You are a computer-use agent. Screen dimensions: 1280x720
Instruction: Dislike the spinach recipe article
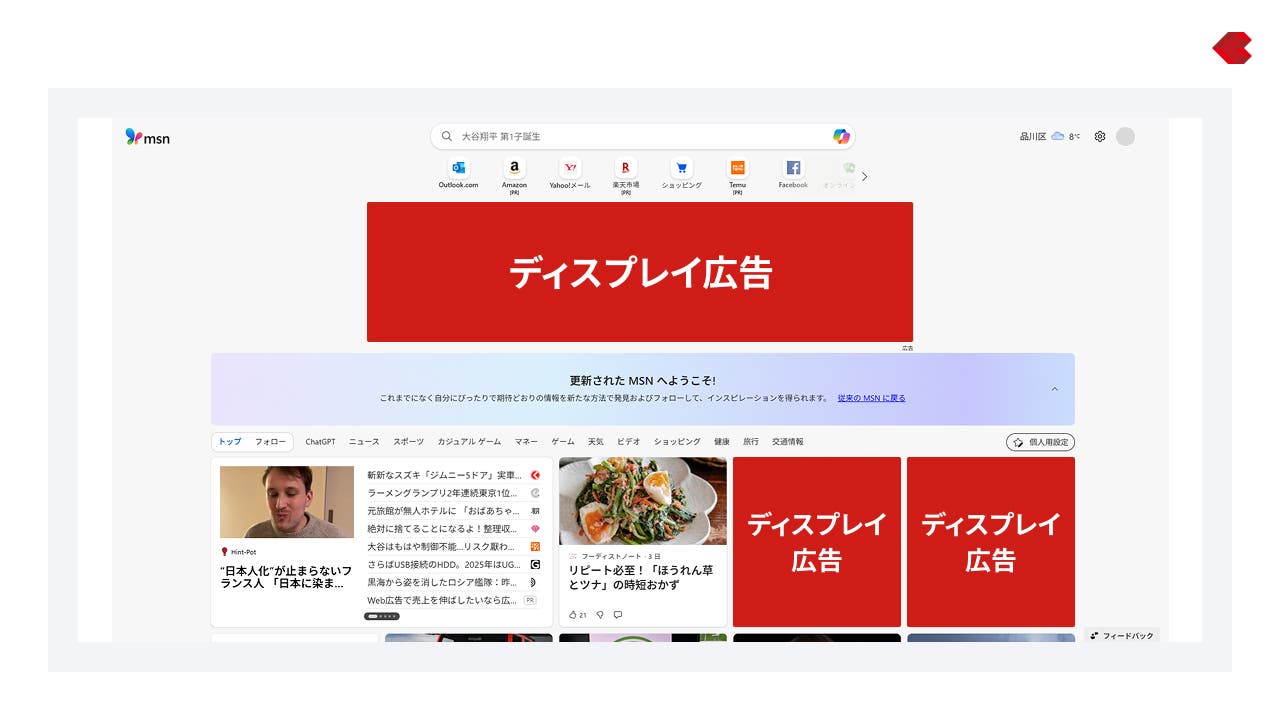tap(600, 615)
